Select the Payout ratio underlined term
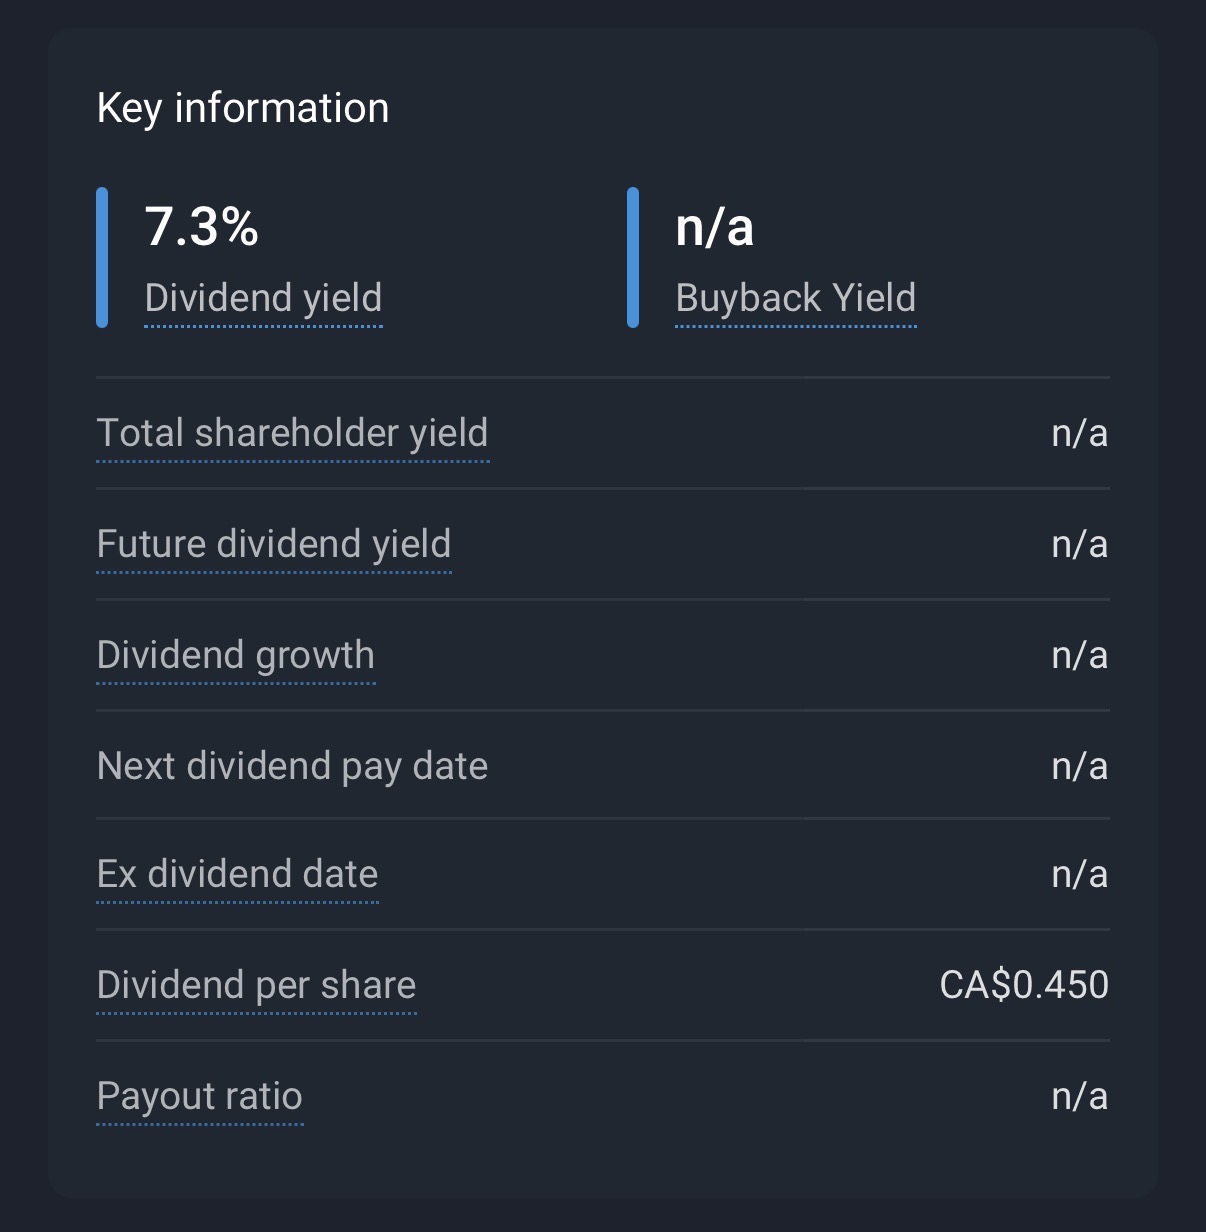 click(199, 1096)
